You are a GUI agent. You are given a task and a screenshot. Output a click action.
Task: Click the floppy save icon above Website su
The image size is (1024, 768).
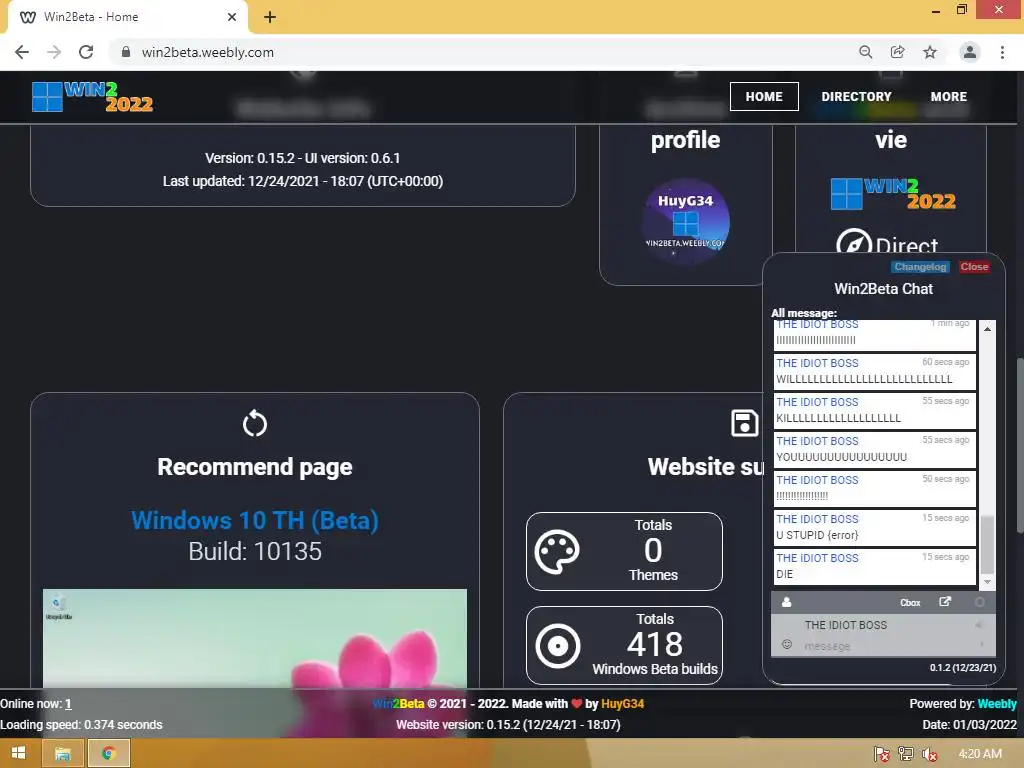744,423
